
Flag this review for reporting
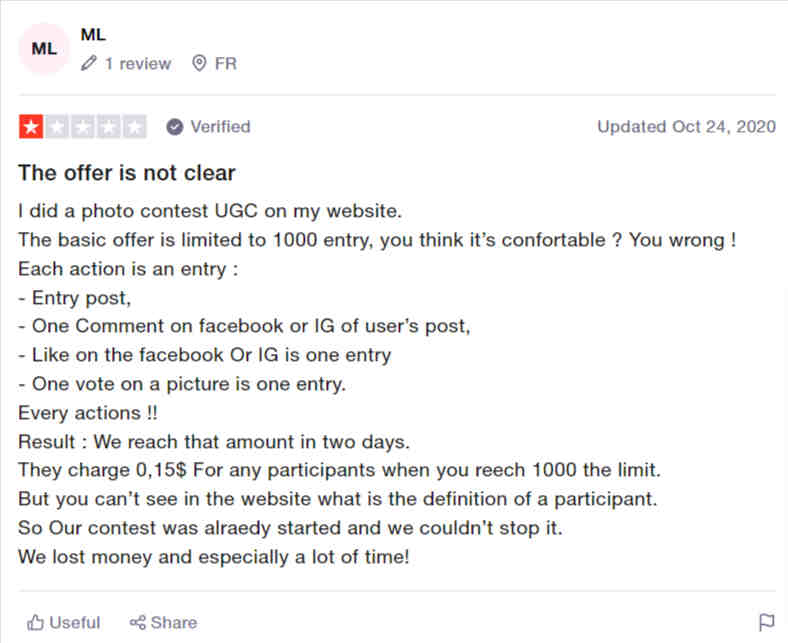pyautogui.click(x=766, y=622)
